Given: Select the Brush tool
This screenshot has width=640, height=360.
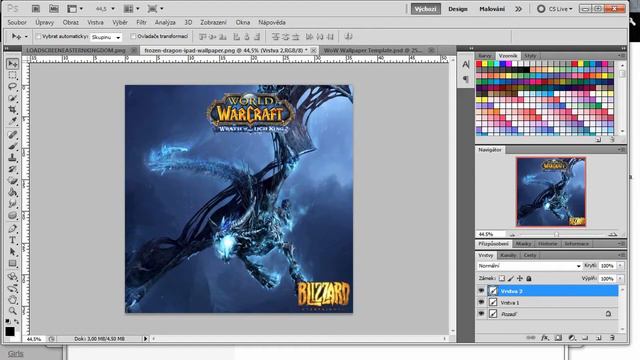Looking at the screenshot, I should pyautogui.click(x=13, y=146).
